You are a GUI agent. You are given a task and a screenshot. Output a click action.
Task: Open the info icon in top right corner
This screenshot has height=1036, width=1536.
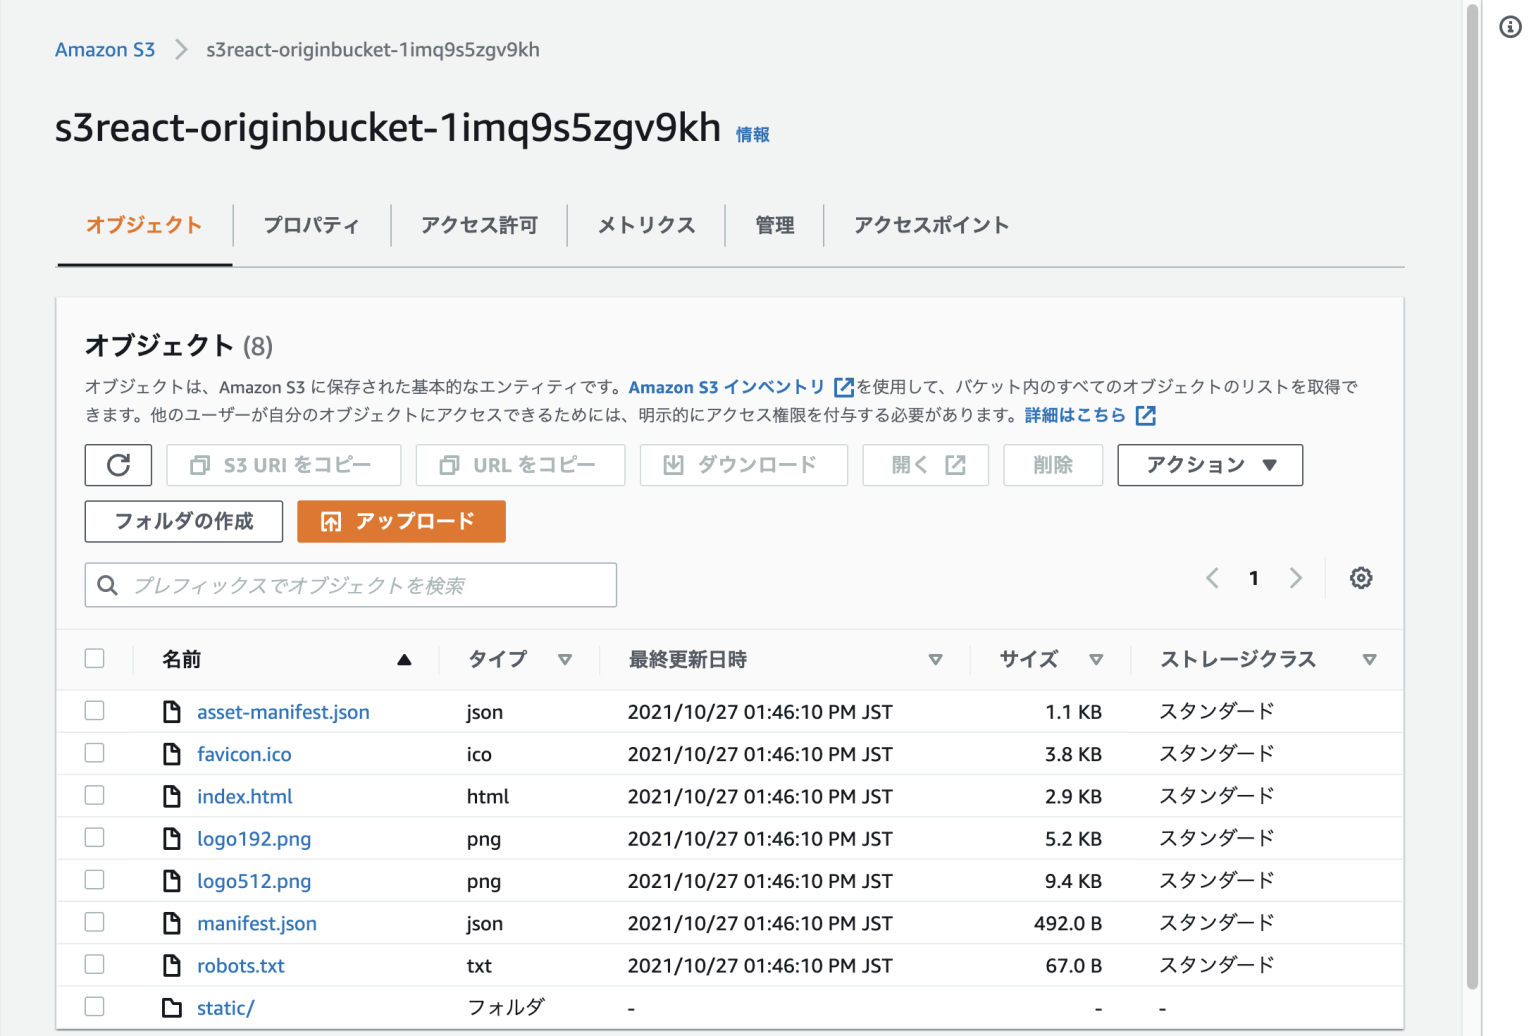pyautogui.click(x=1509, y=28)
